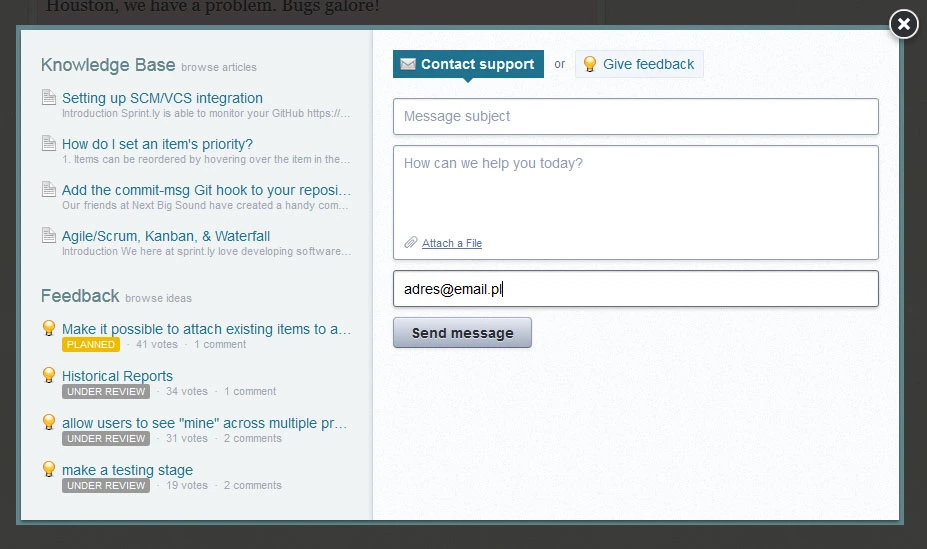Open Add the commit-msg Git hook article
This screenshot has height=549, width=927.
point(206,190)
